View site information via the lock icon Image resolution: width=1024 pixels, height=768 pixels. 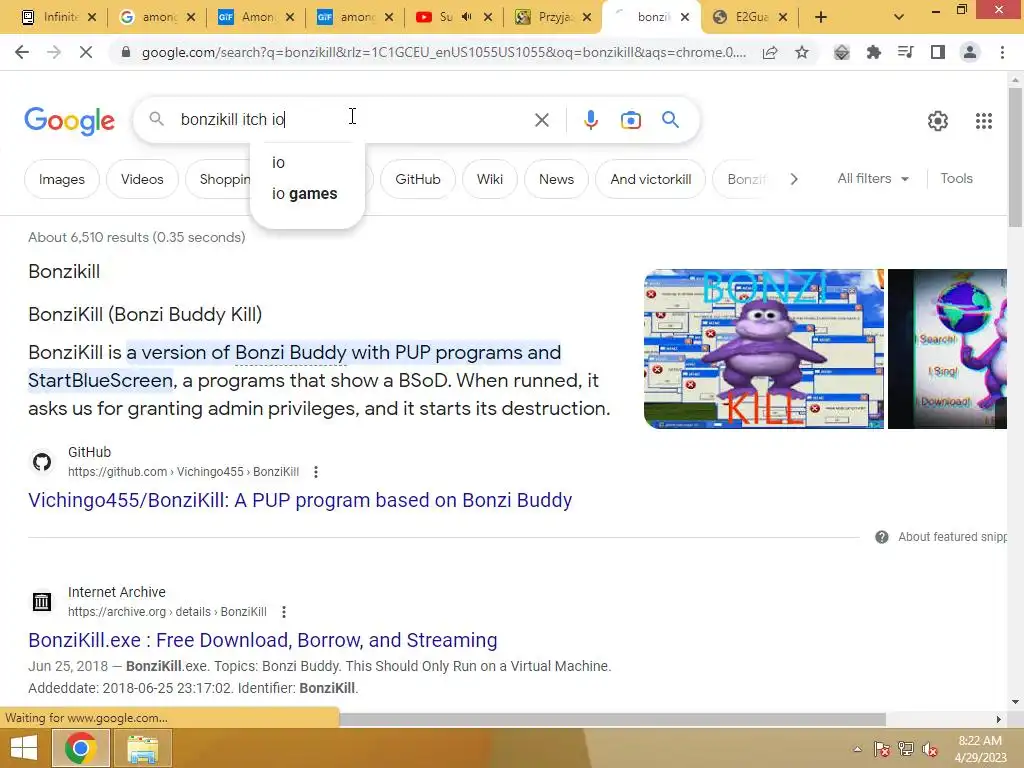126,52
